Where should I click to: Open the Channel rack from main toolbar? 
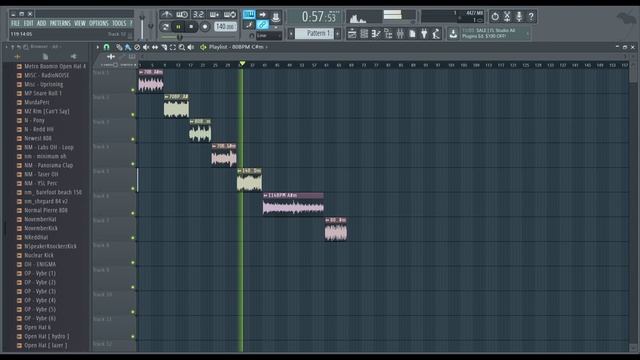(x=364, y=34)
